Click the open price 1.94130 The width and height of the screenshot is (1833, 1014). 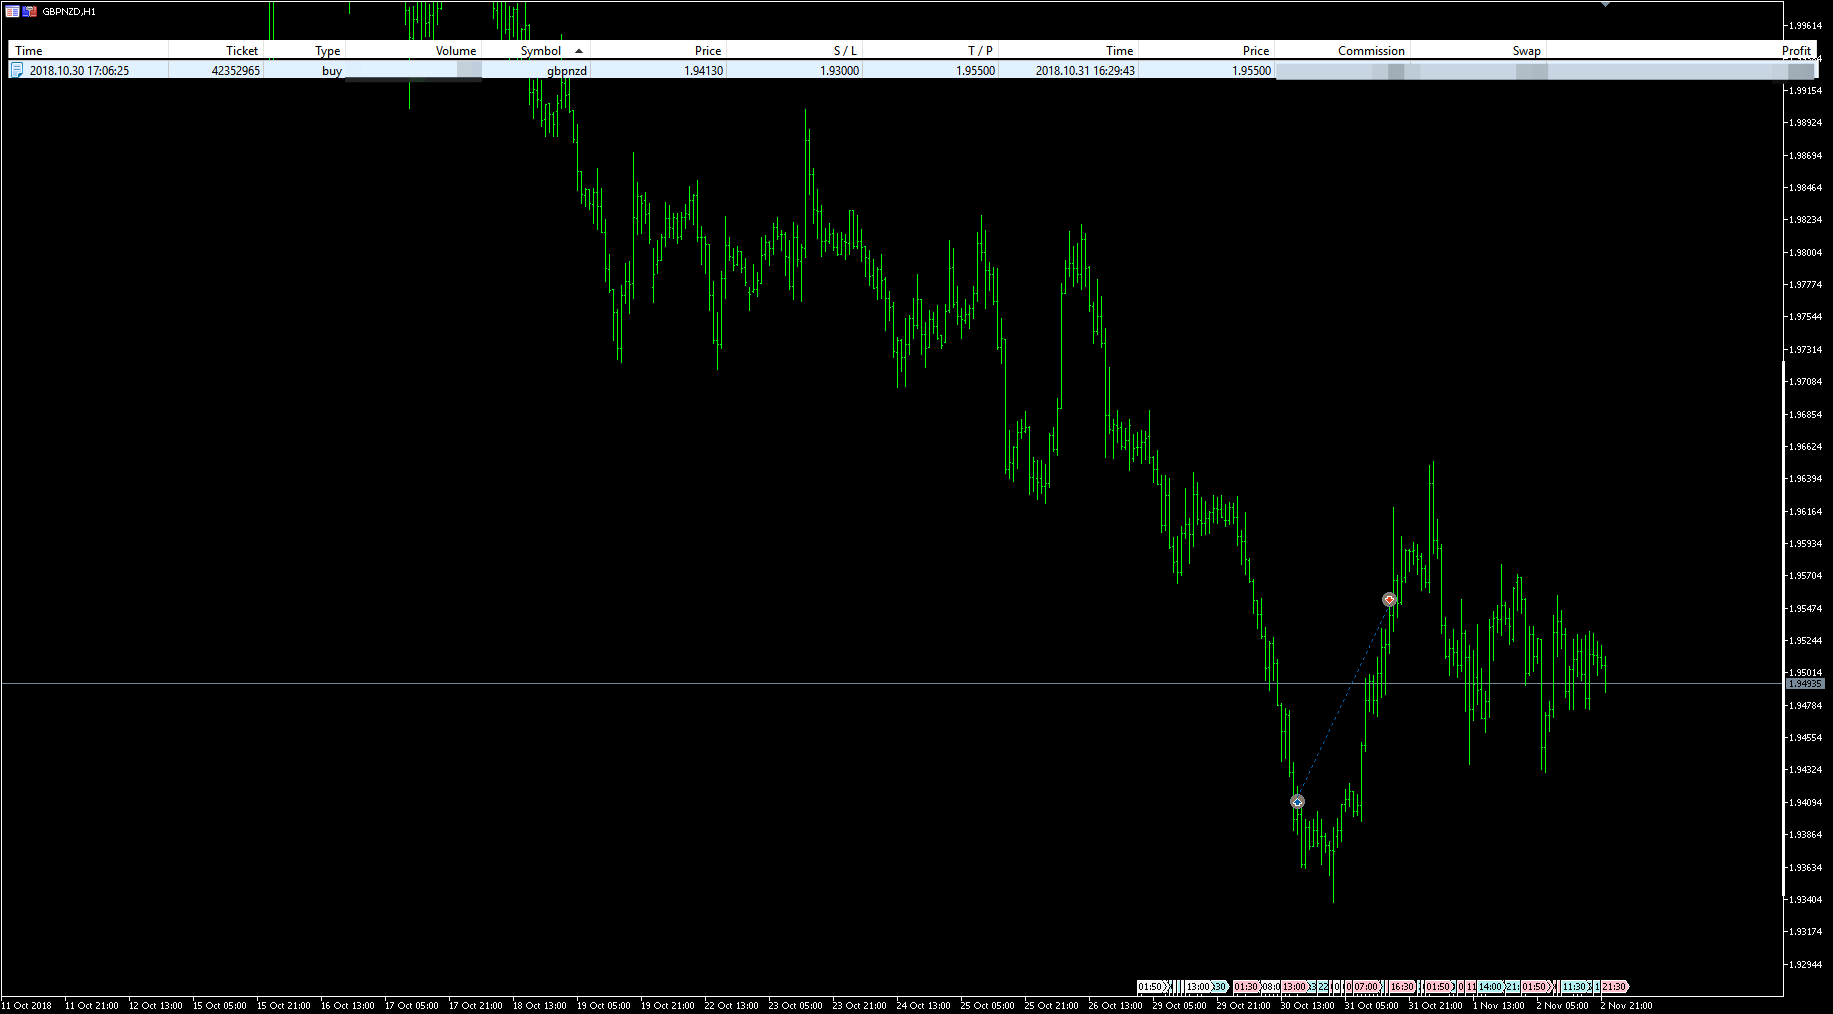704,71
